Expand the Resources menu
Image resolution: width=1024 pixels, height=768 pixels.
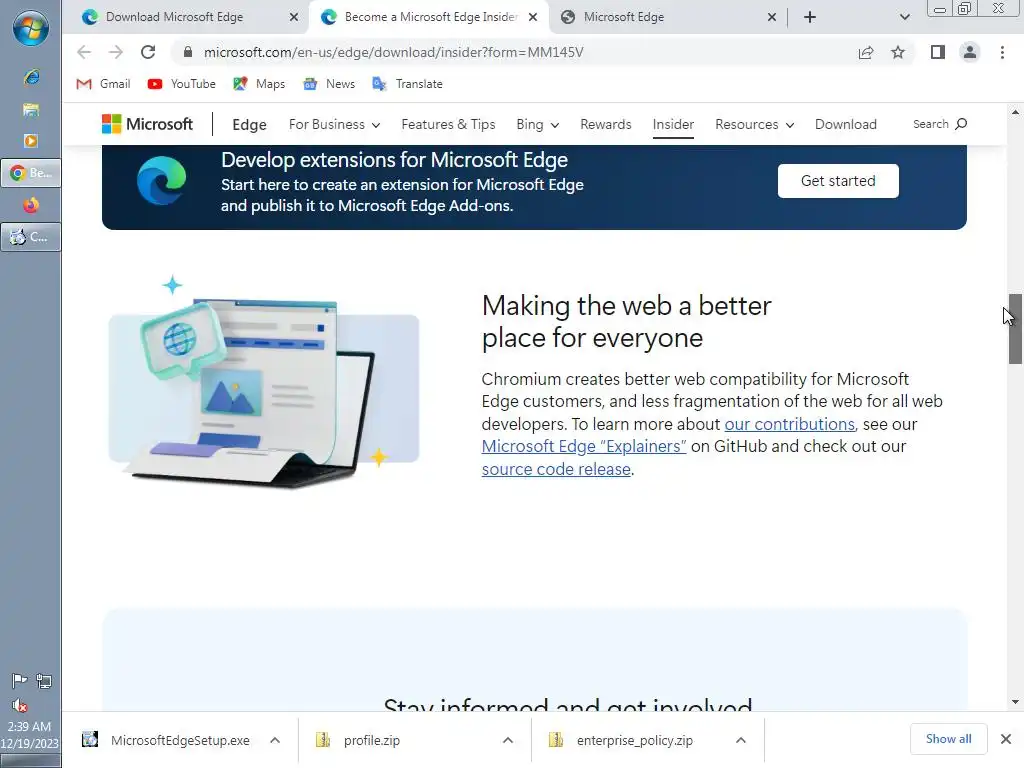[x=754, y=124]
